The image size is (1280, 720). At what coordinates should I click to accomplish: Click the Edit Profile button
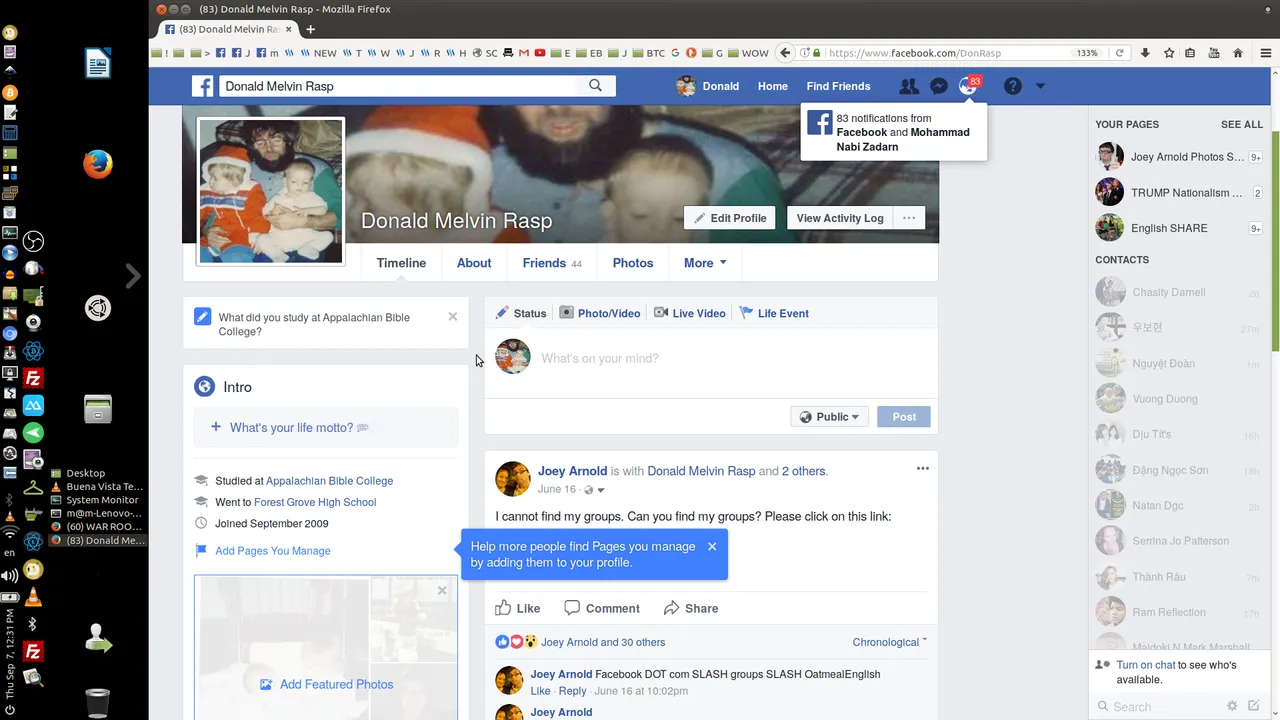pos(730,218)
